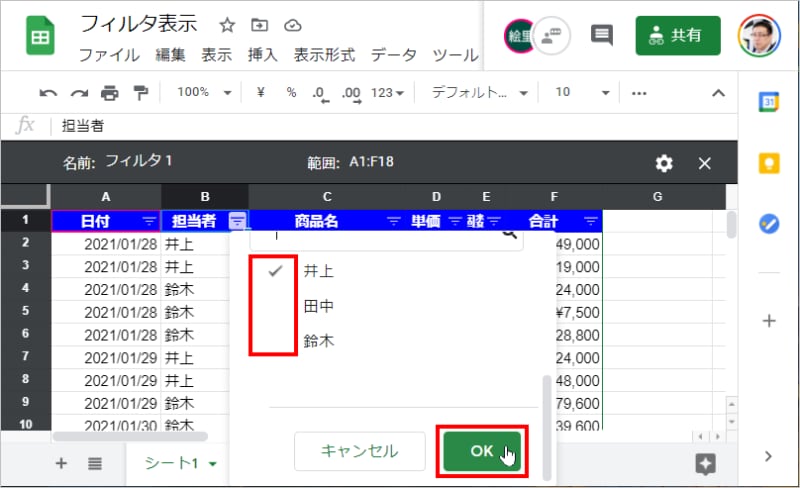The image size is (800, 488).
Task: Open the 日付 column filter dropdown
Action: [x=149, y=222]
